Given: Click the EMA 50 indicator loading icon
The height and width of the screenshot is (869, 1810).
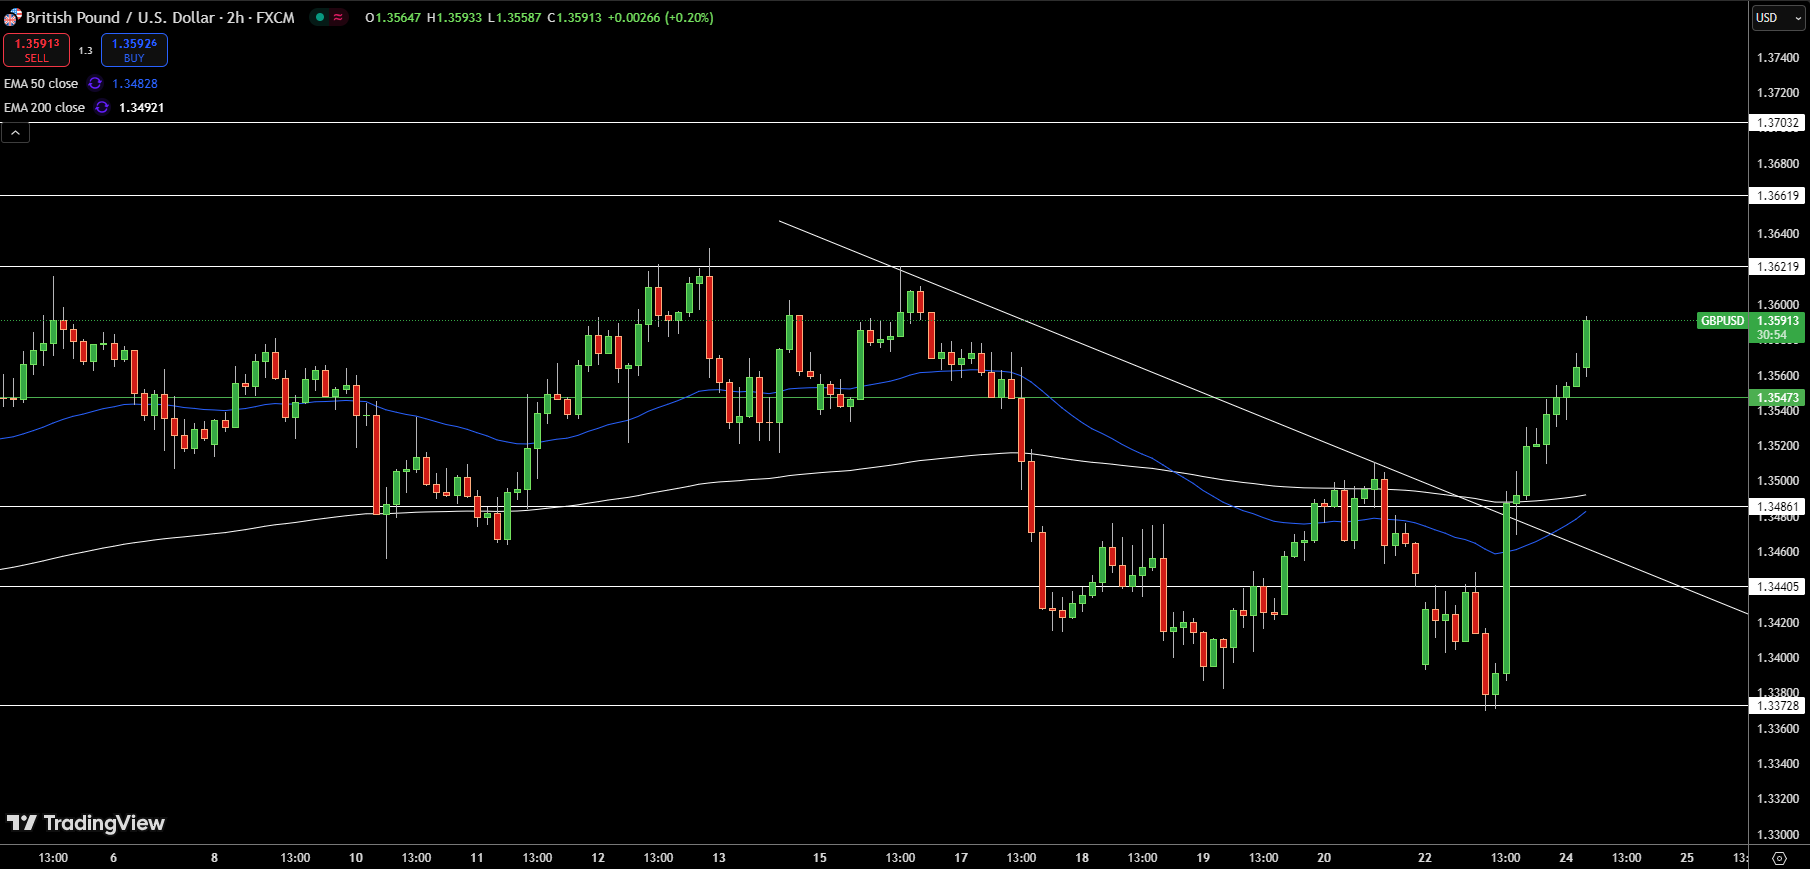Looking at the screenshot, I should pyautogui.click(x=95, y=84).
